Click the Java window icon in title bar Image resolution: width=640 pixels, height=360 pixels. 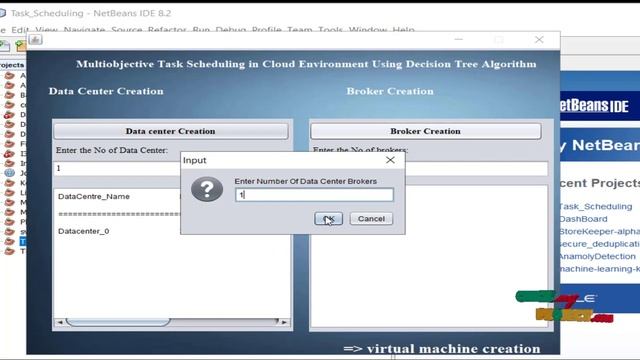tap(35, 40)
